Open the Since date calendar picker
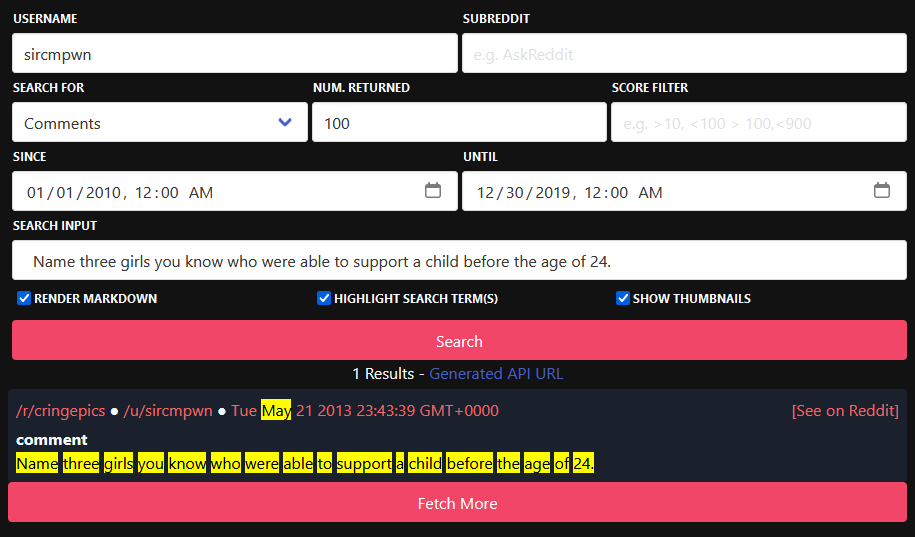This screenshot has width=915, height=537. (x=432, y=190)
